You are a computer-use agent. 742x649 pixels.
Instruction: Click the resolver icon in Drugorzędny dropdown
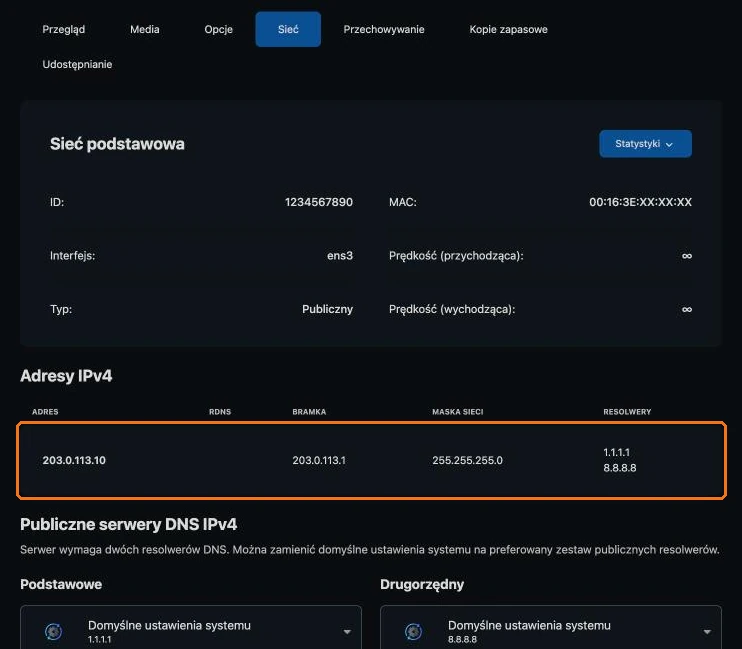414,631
